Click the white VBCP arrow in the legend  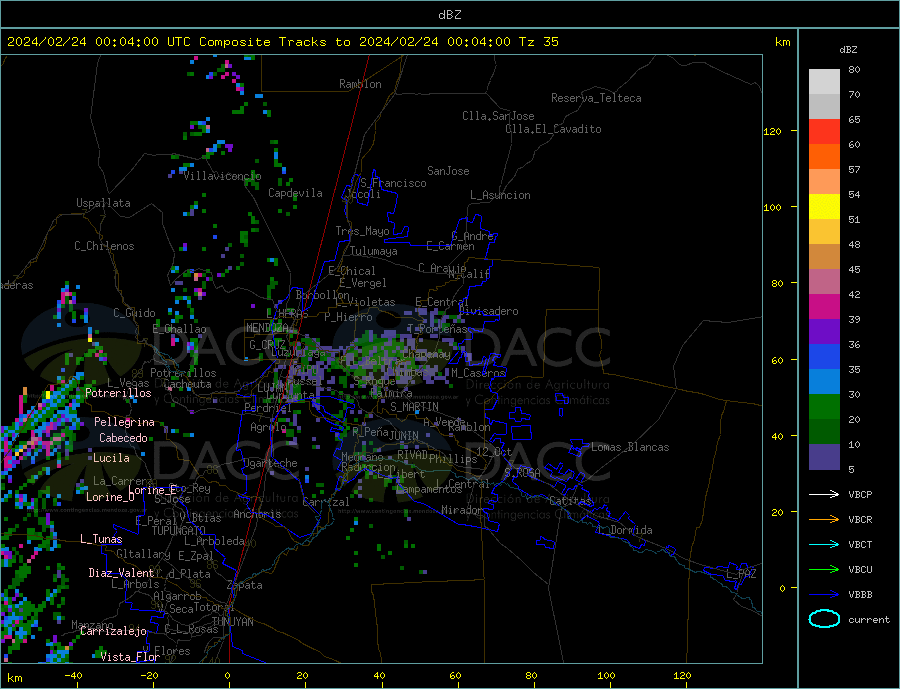click(x=824, y=494)
